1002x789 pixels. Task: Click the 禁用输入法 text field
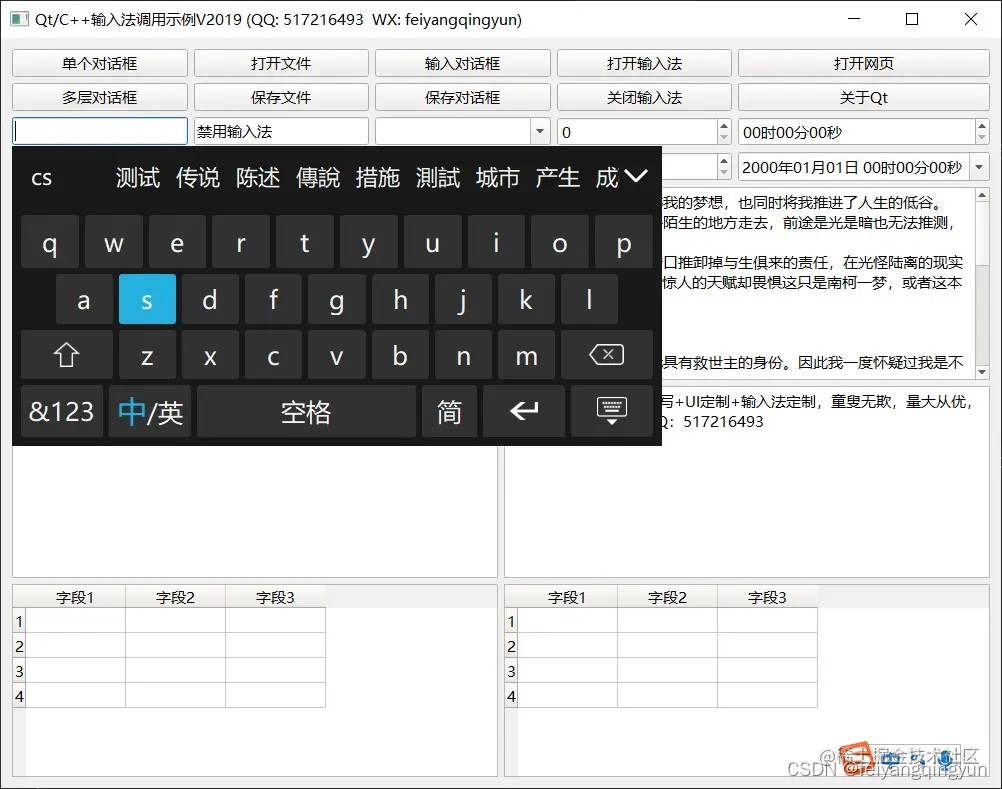(281, 132)
